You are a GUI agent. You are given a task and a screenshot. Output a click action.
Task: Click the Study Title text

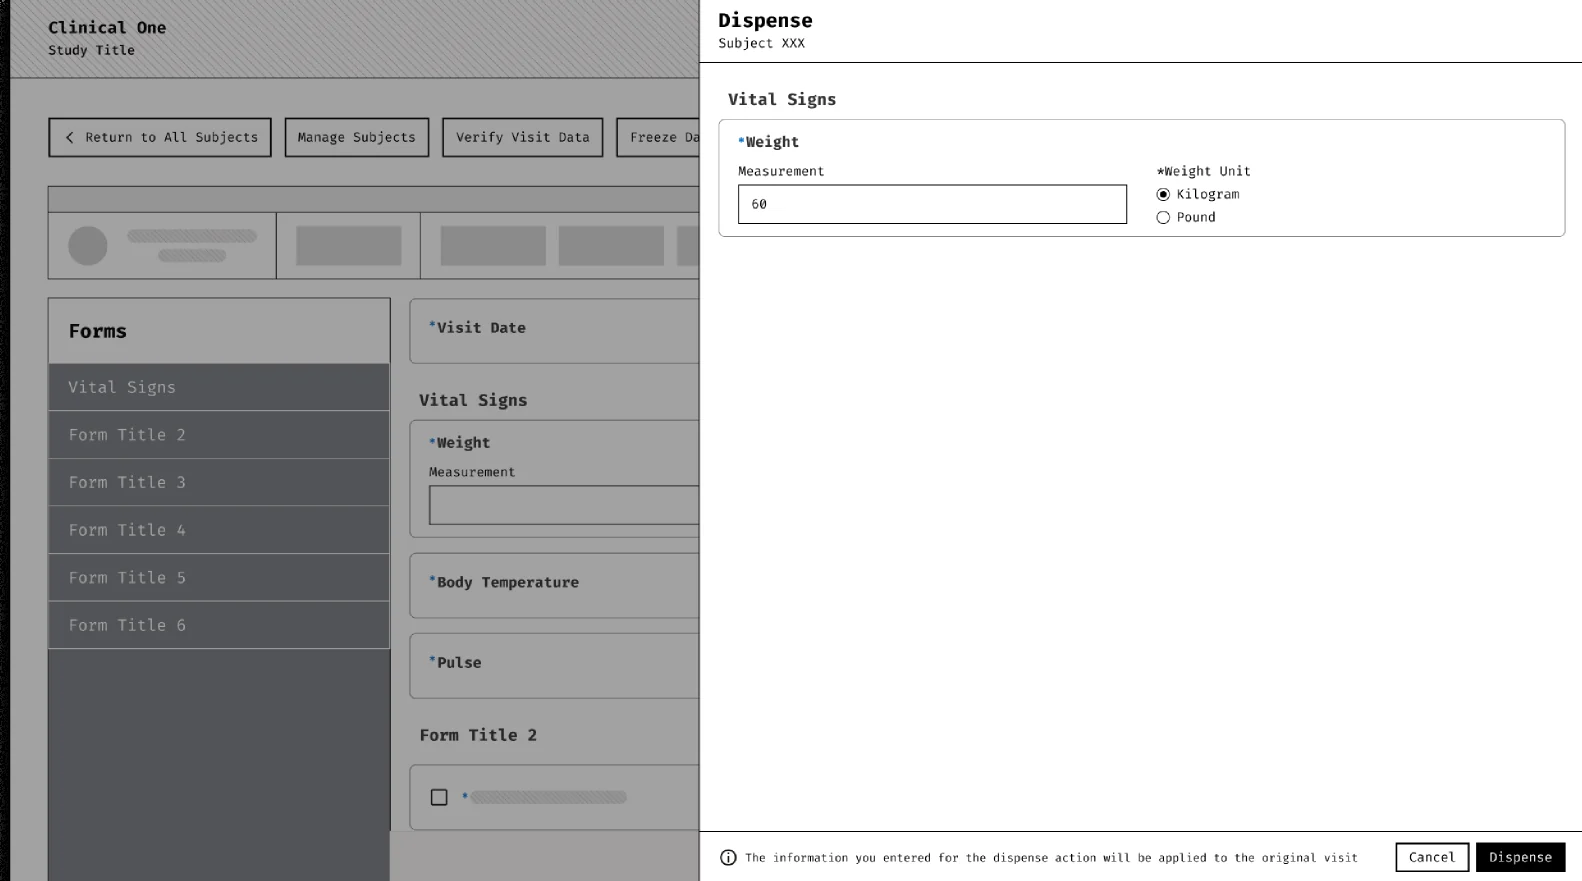[91, 50]
